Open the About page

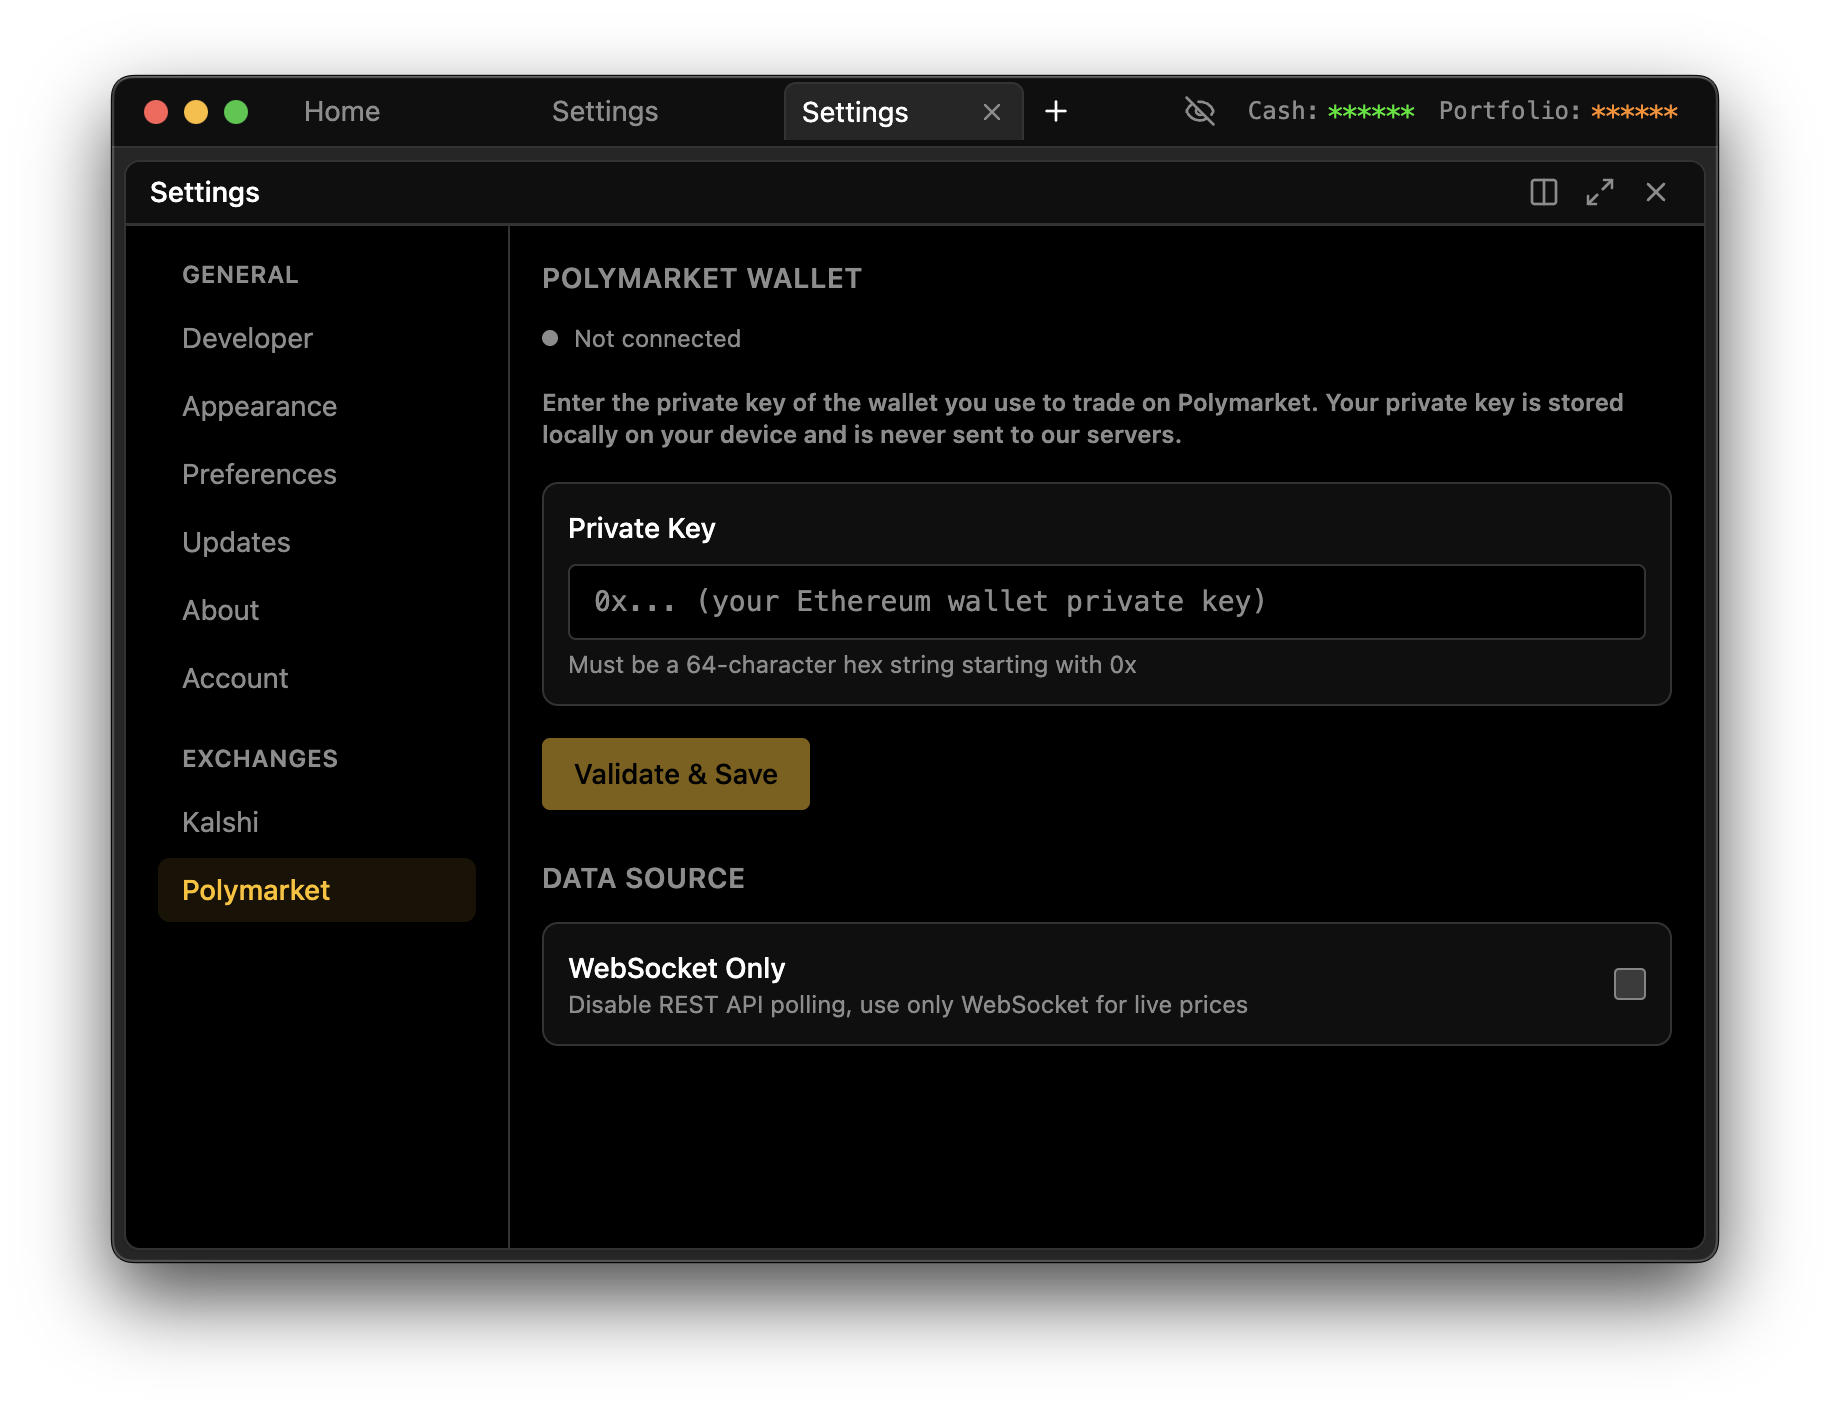(220, 610)
